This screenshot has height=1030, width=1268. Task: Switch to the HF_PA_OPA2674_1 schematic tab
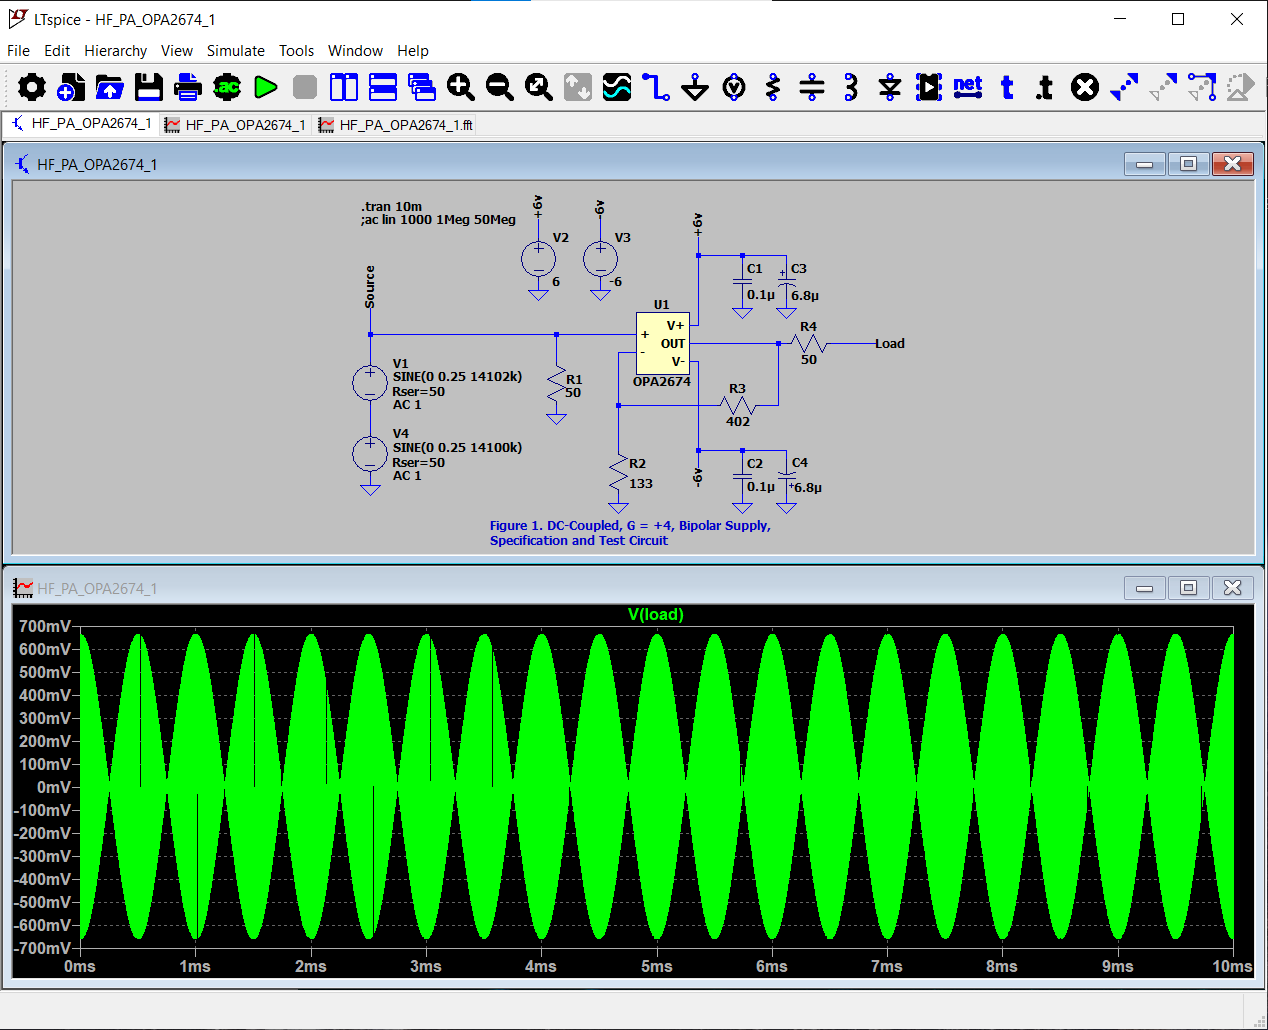pos(81,124)
